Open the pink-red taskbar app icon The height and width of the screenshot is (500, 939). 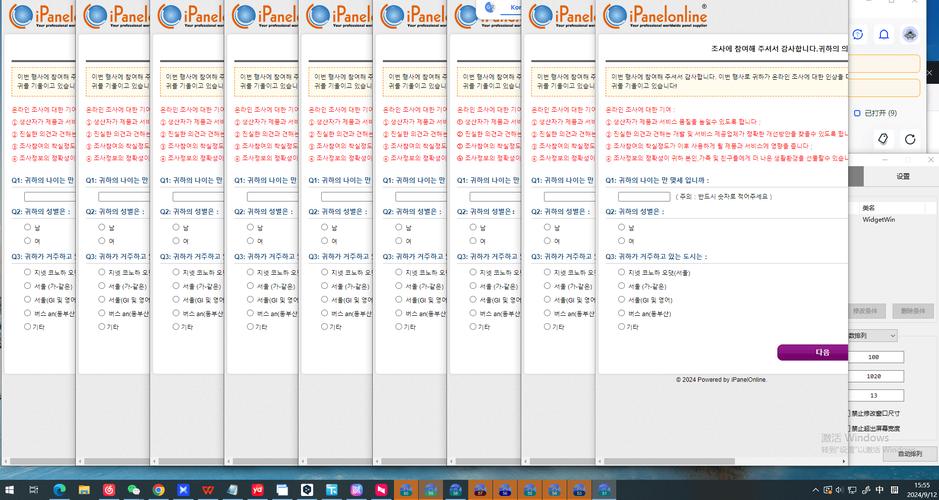381,489
